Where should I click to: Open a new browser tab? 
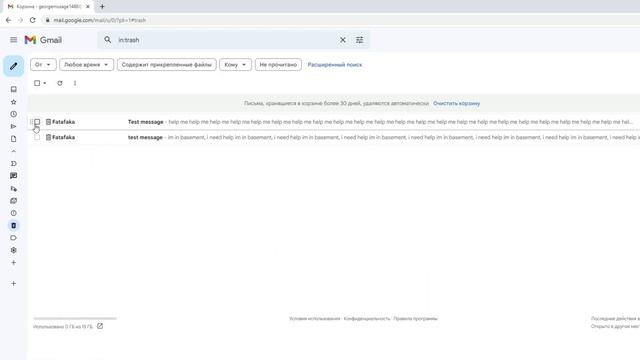tap(102, 7)
